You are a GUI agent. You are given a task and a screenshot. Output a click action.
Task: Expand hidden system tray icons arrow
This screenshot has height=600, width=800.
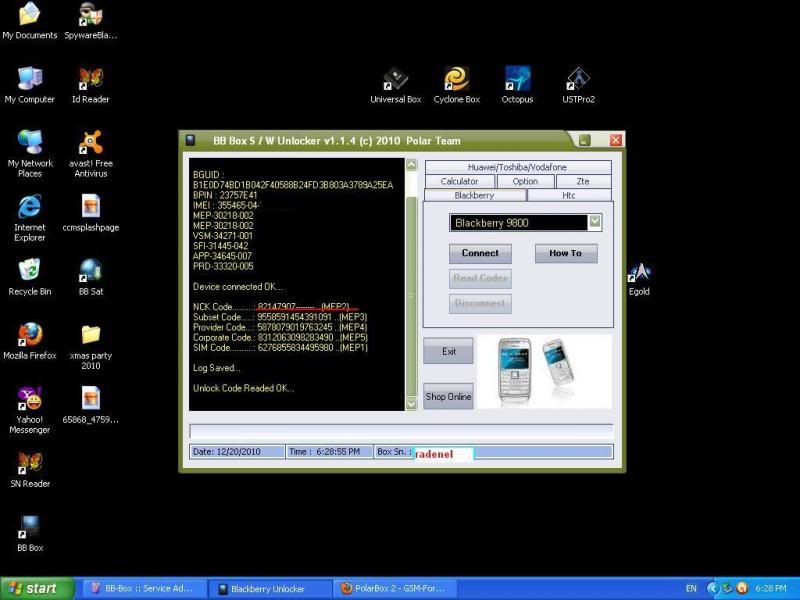click(712, 588)
